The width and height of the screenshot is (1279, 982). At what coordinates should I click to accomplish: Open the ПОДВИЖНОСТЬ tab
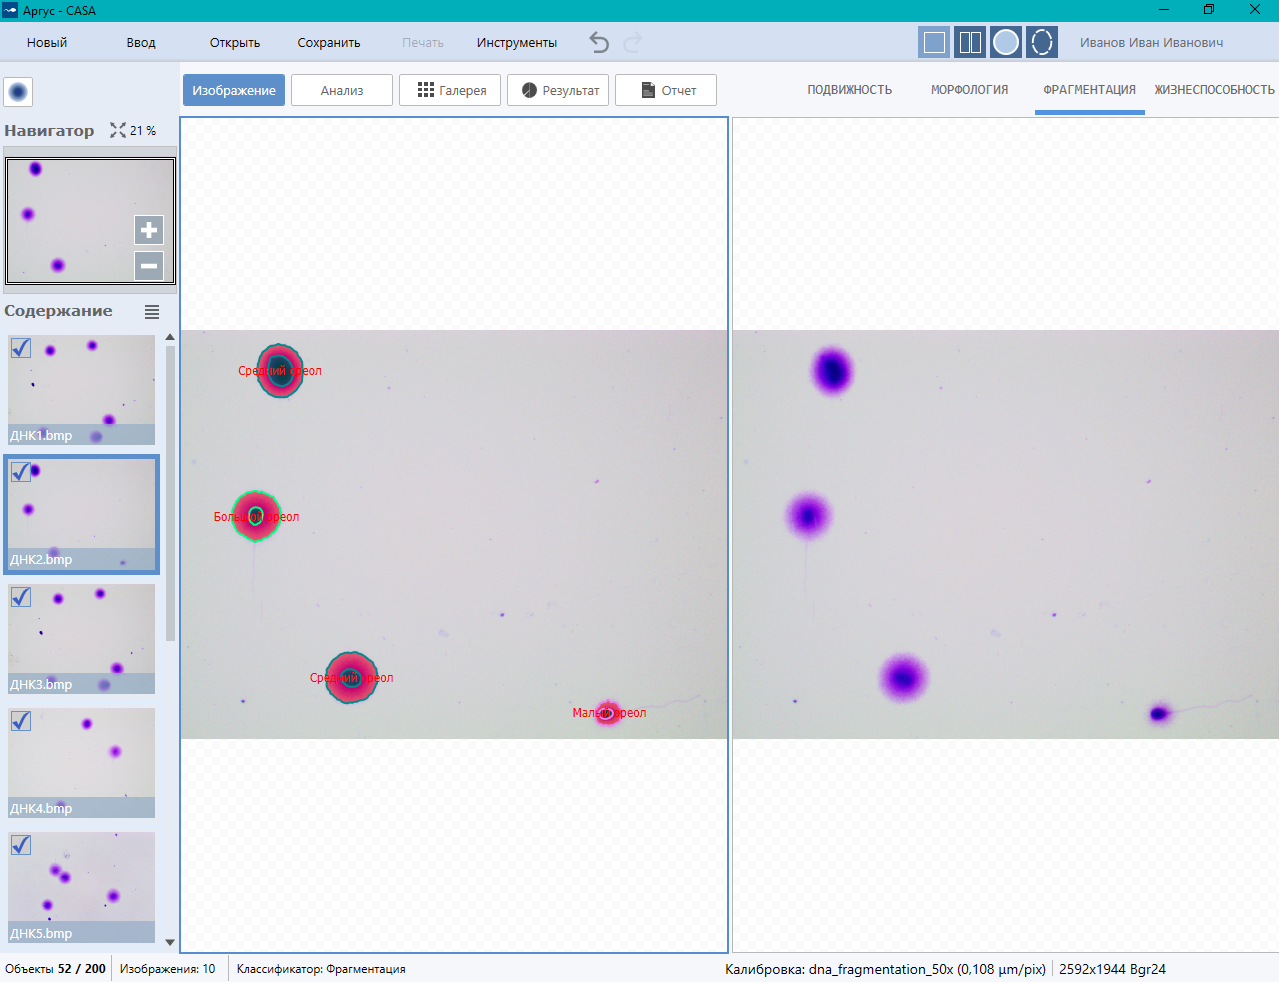pos(849,90)
